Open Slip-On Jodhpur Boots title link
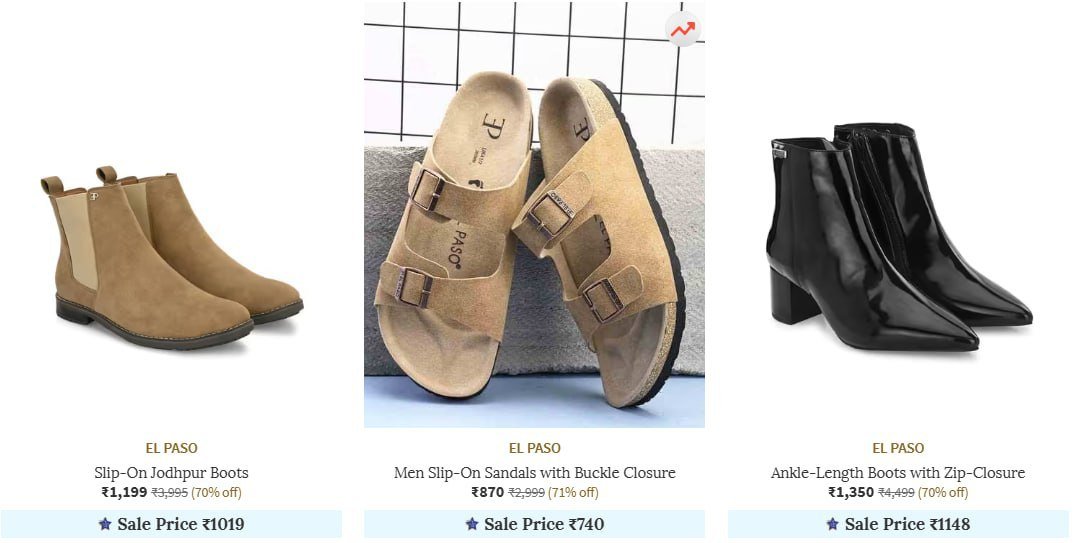The width and height of the screenshot is (1075, 543). (171, 473)
